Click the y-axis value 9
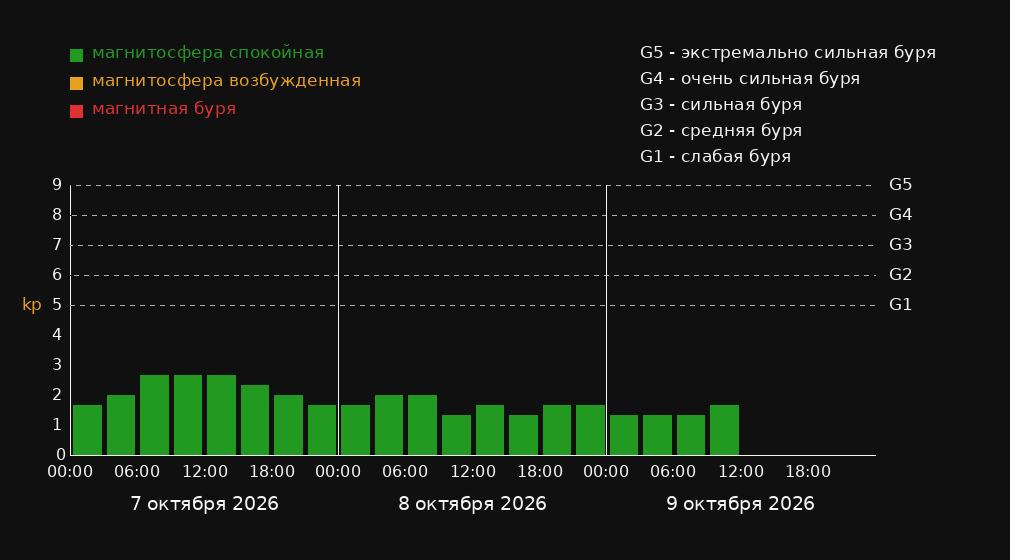The height and width of the screenshot is (560, 1010). 57,185
